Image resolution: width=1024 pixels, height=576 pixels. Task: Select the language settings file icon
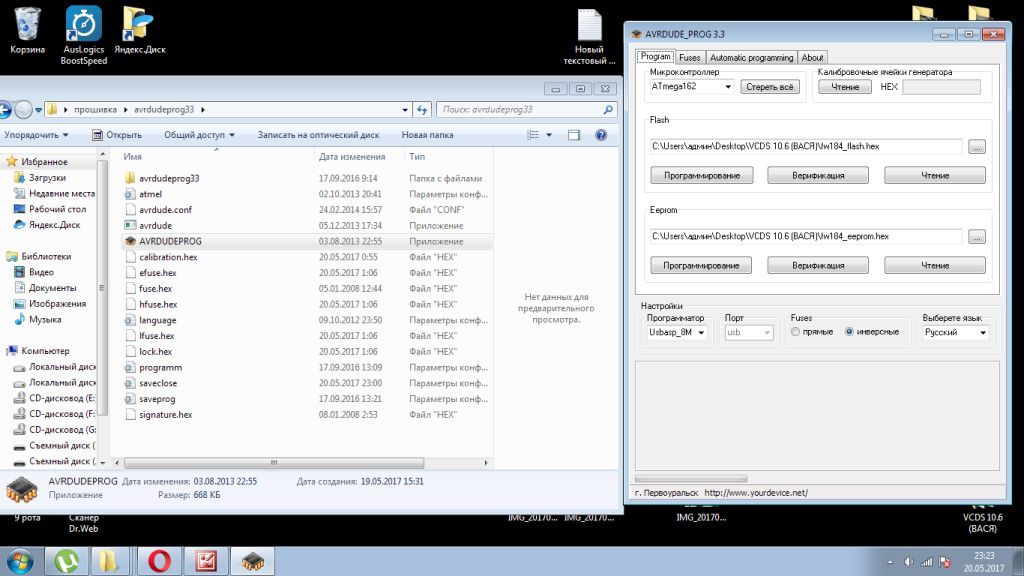coord(130,321)
